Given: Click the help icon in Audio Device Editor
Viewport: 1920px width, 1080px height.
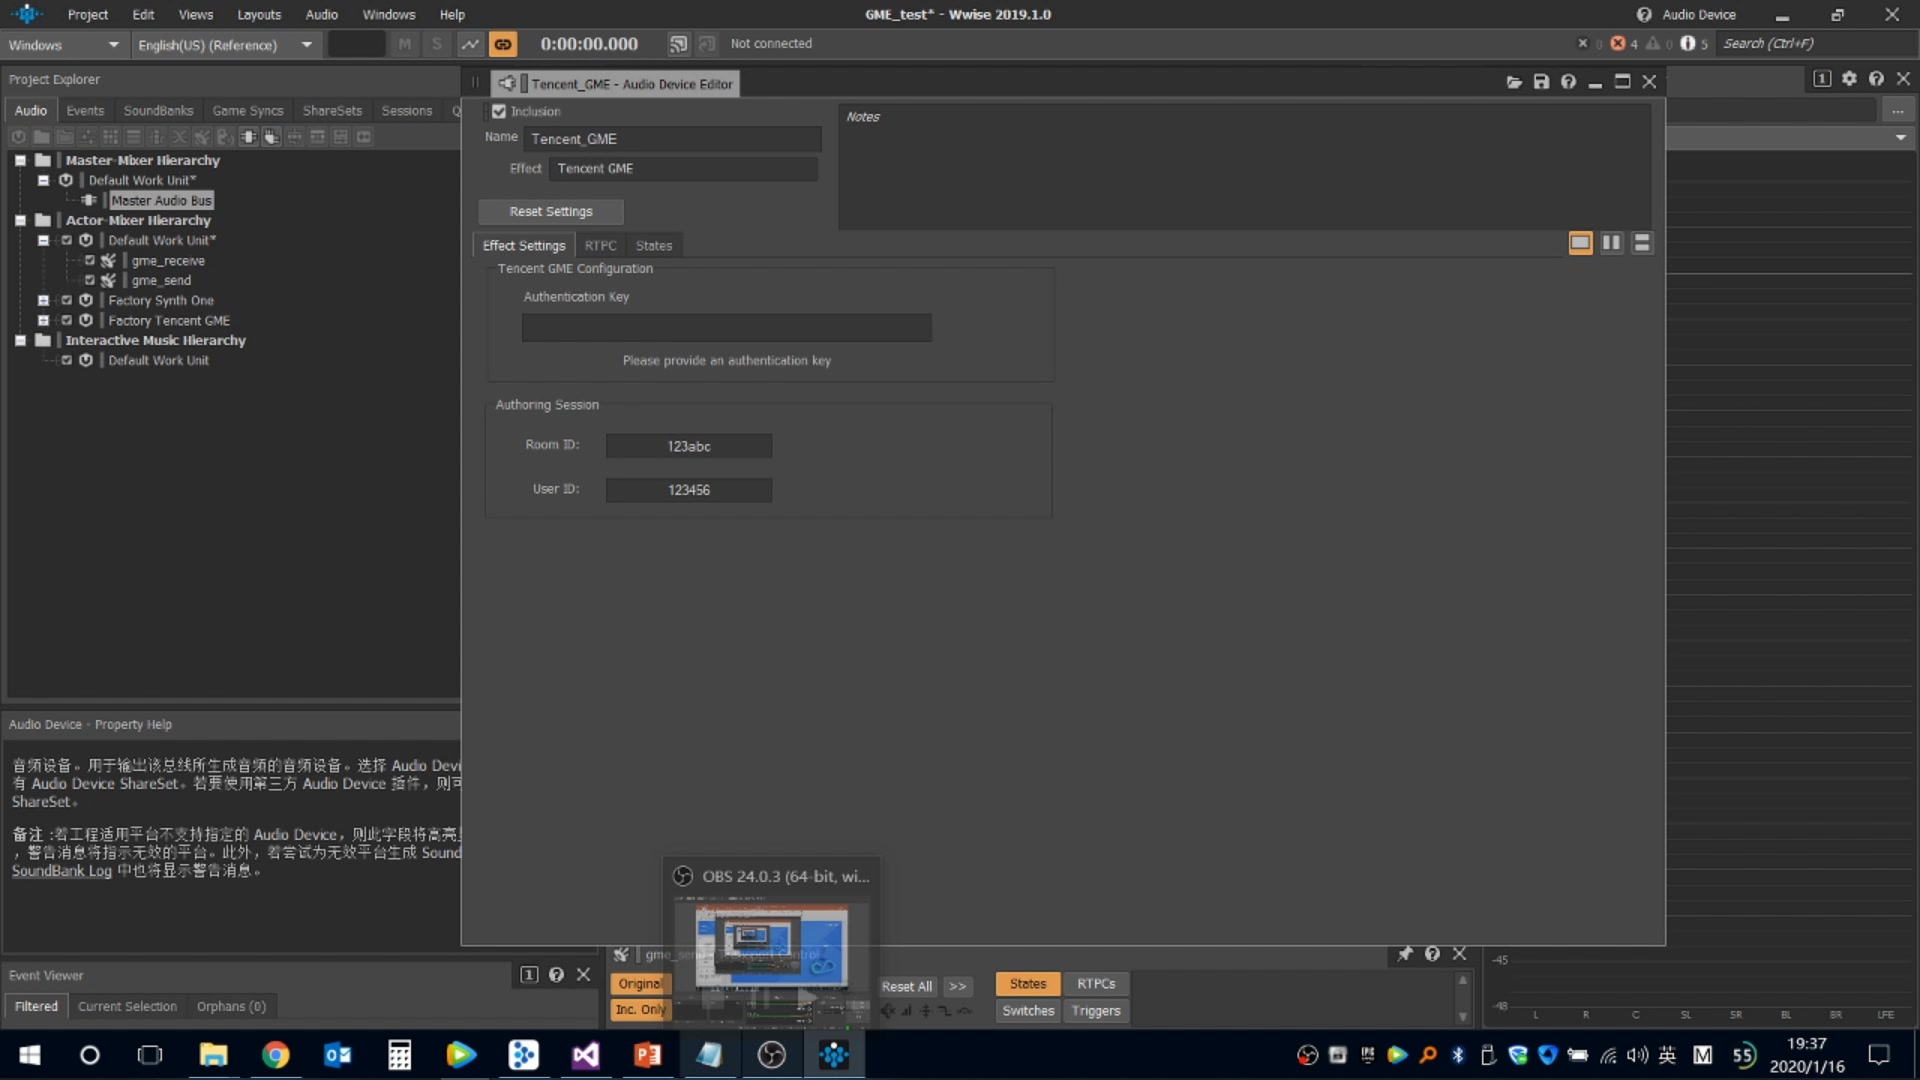Looking at the screenshot, I should (1568, 82).
